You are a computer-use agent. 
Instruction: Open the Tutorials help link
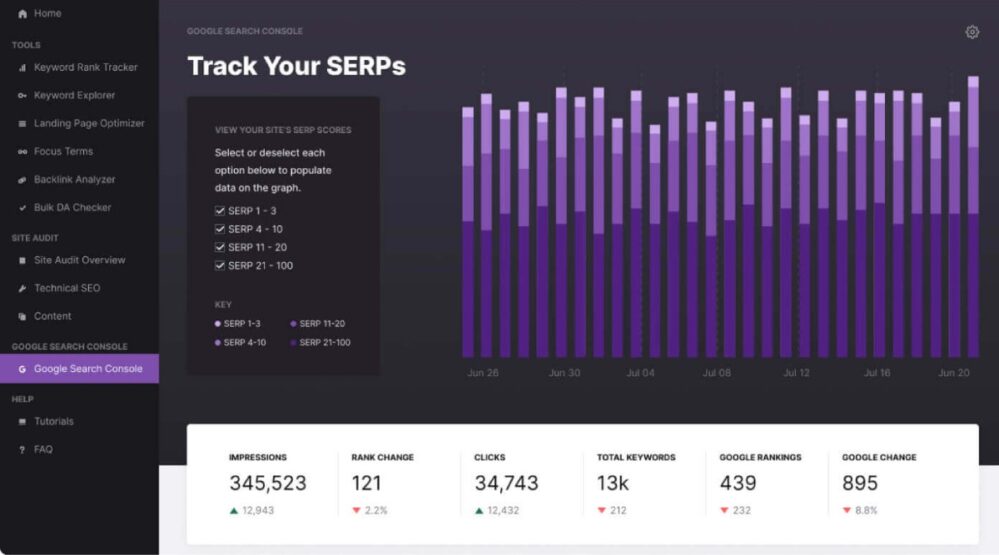[54, 422]
